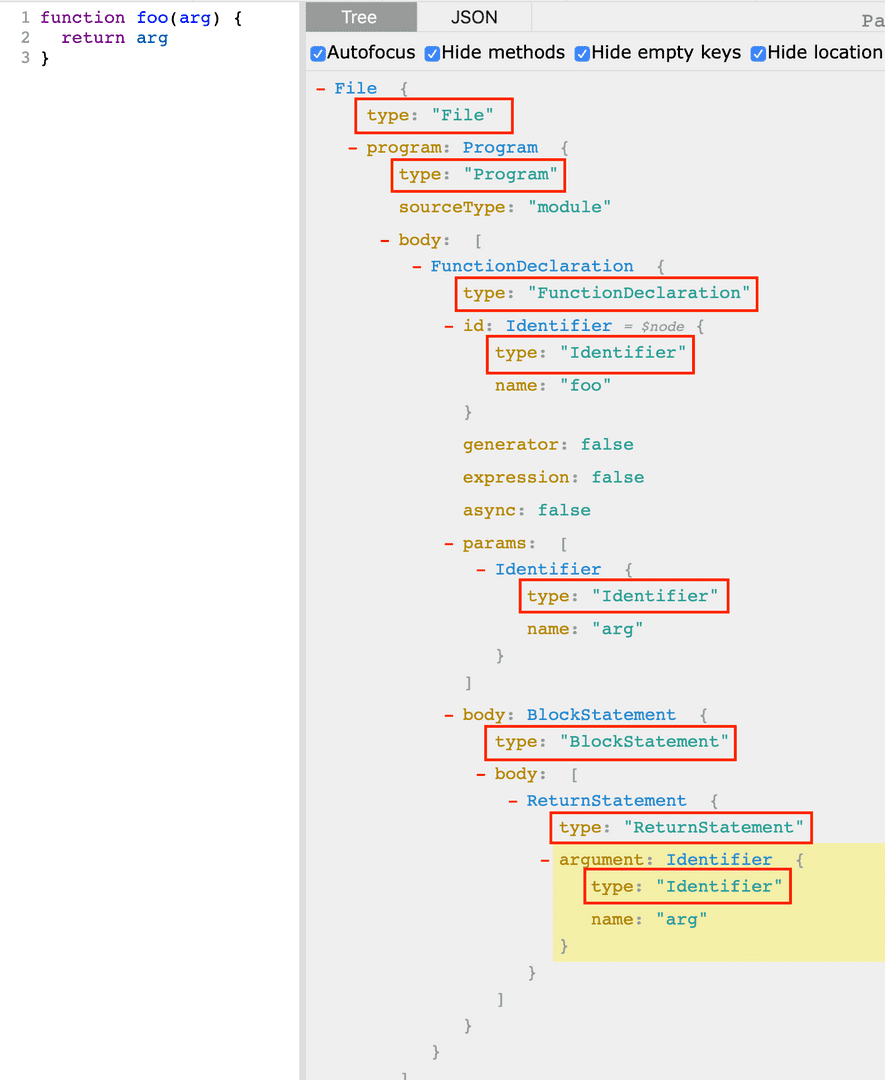Click the ReturnStatement node label
The height and width of the screenshot is (1080, 885).
tap(606, 800)
